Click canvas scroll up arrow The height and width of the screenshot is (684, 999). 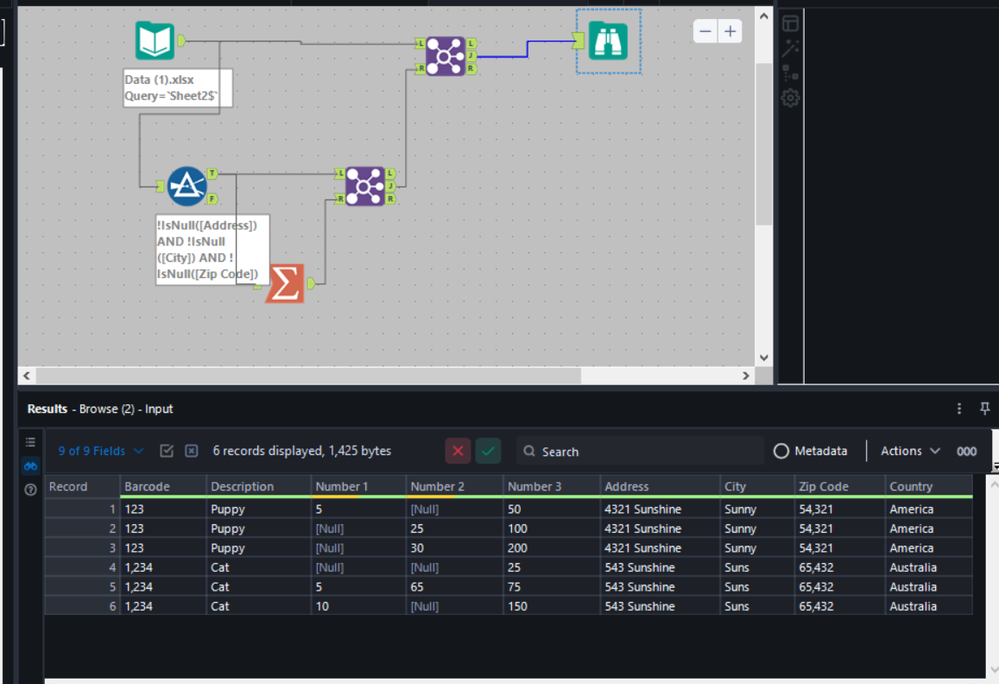pos(764,16)
